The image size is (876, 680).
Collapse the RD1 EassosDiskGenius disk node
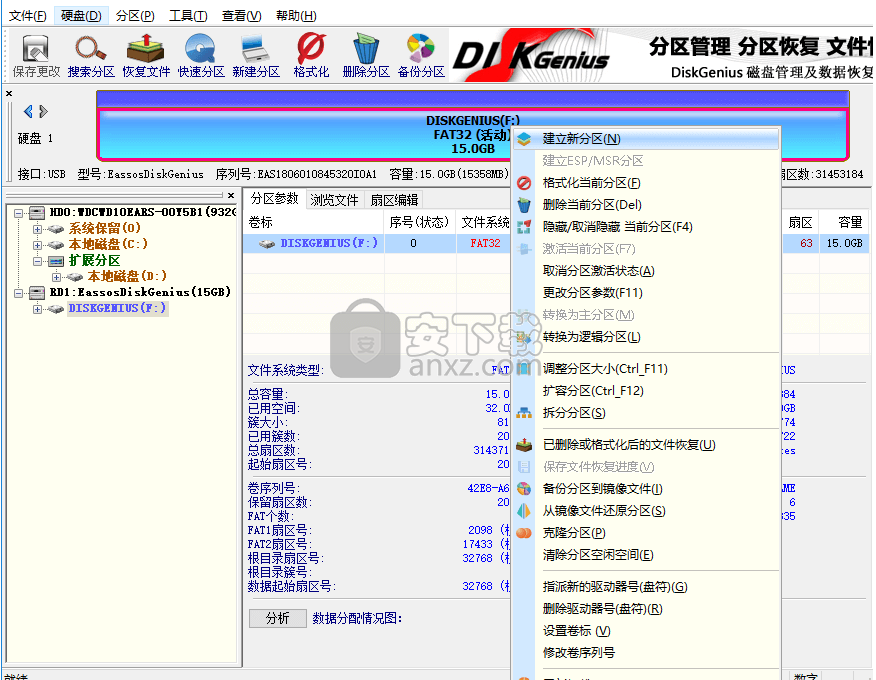pos(18,293)
